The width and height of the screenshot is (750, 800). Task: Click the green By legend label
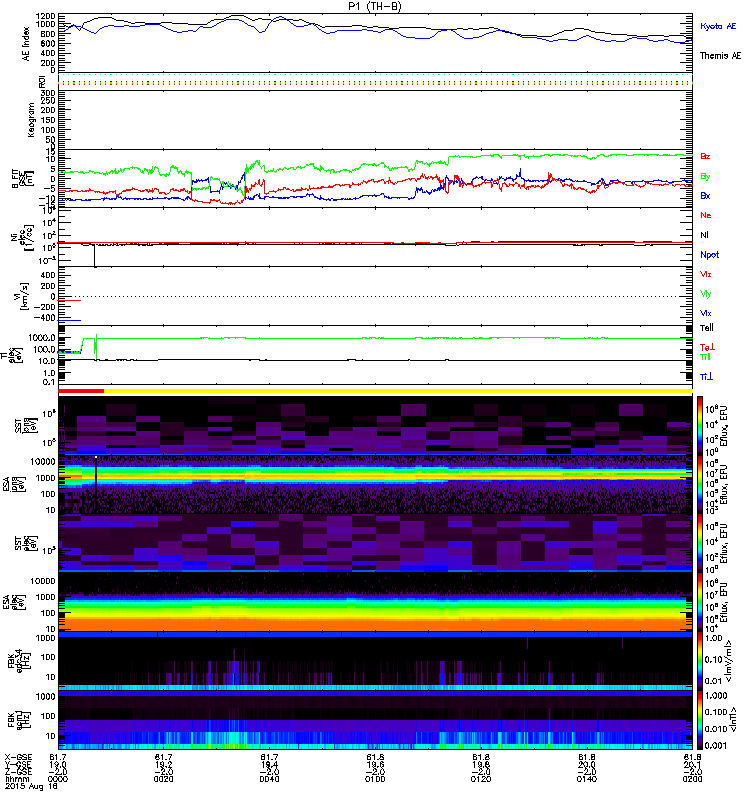point(705,177)
